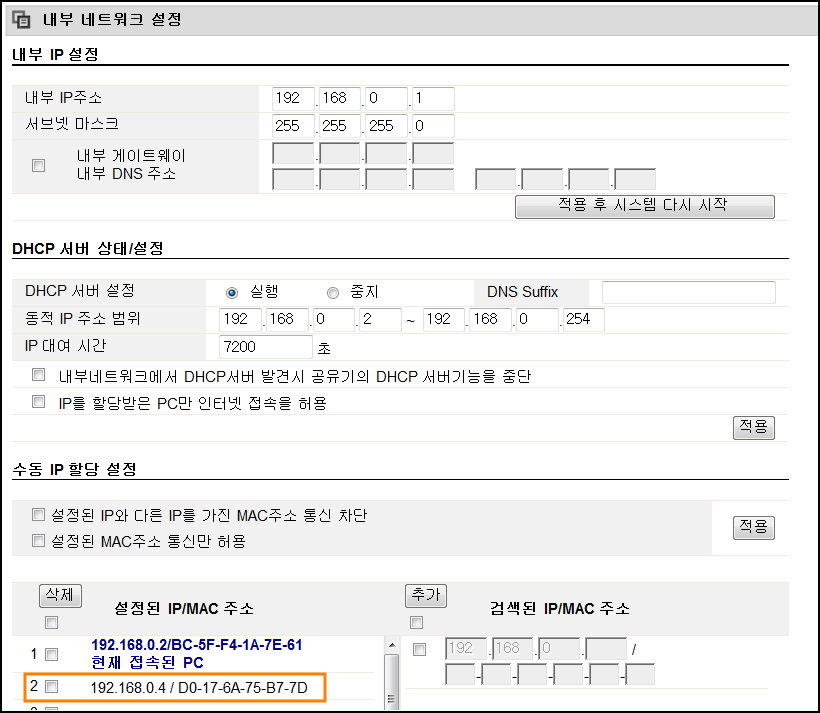Click 적용 button in 수동 IP 할당 section
The height and width of the screenshot is (713, 820).
753,527
